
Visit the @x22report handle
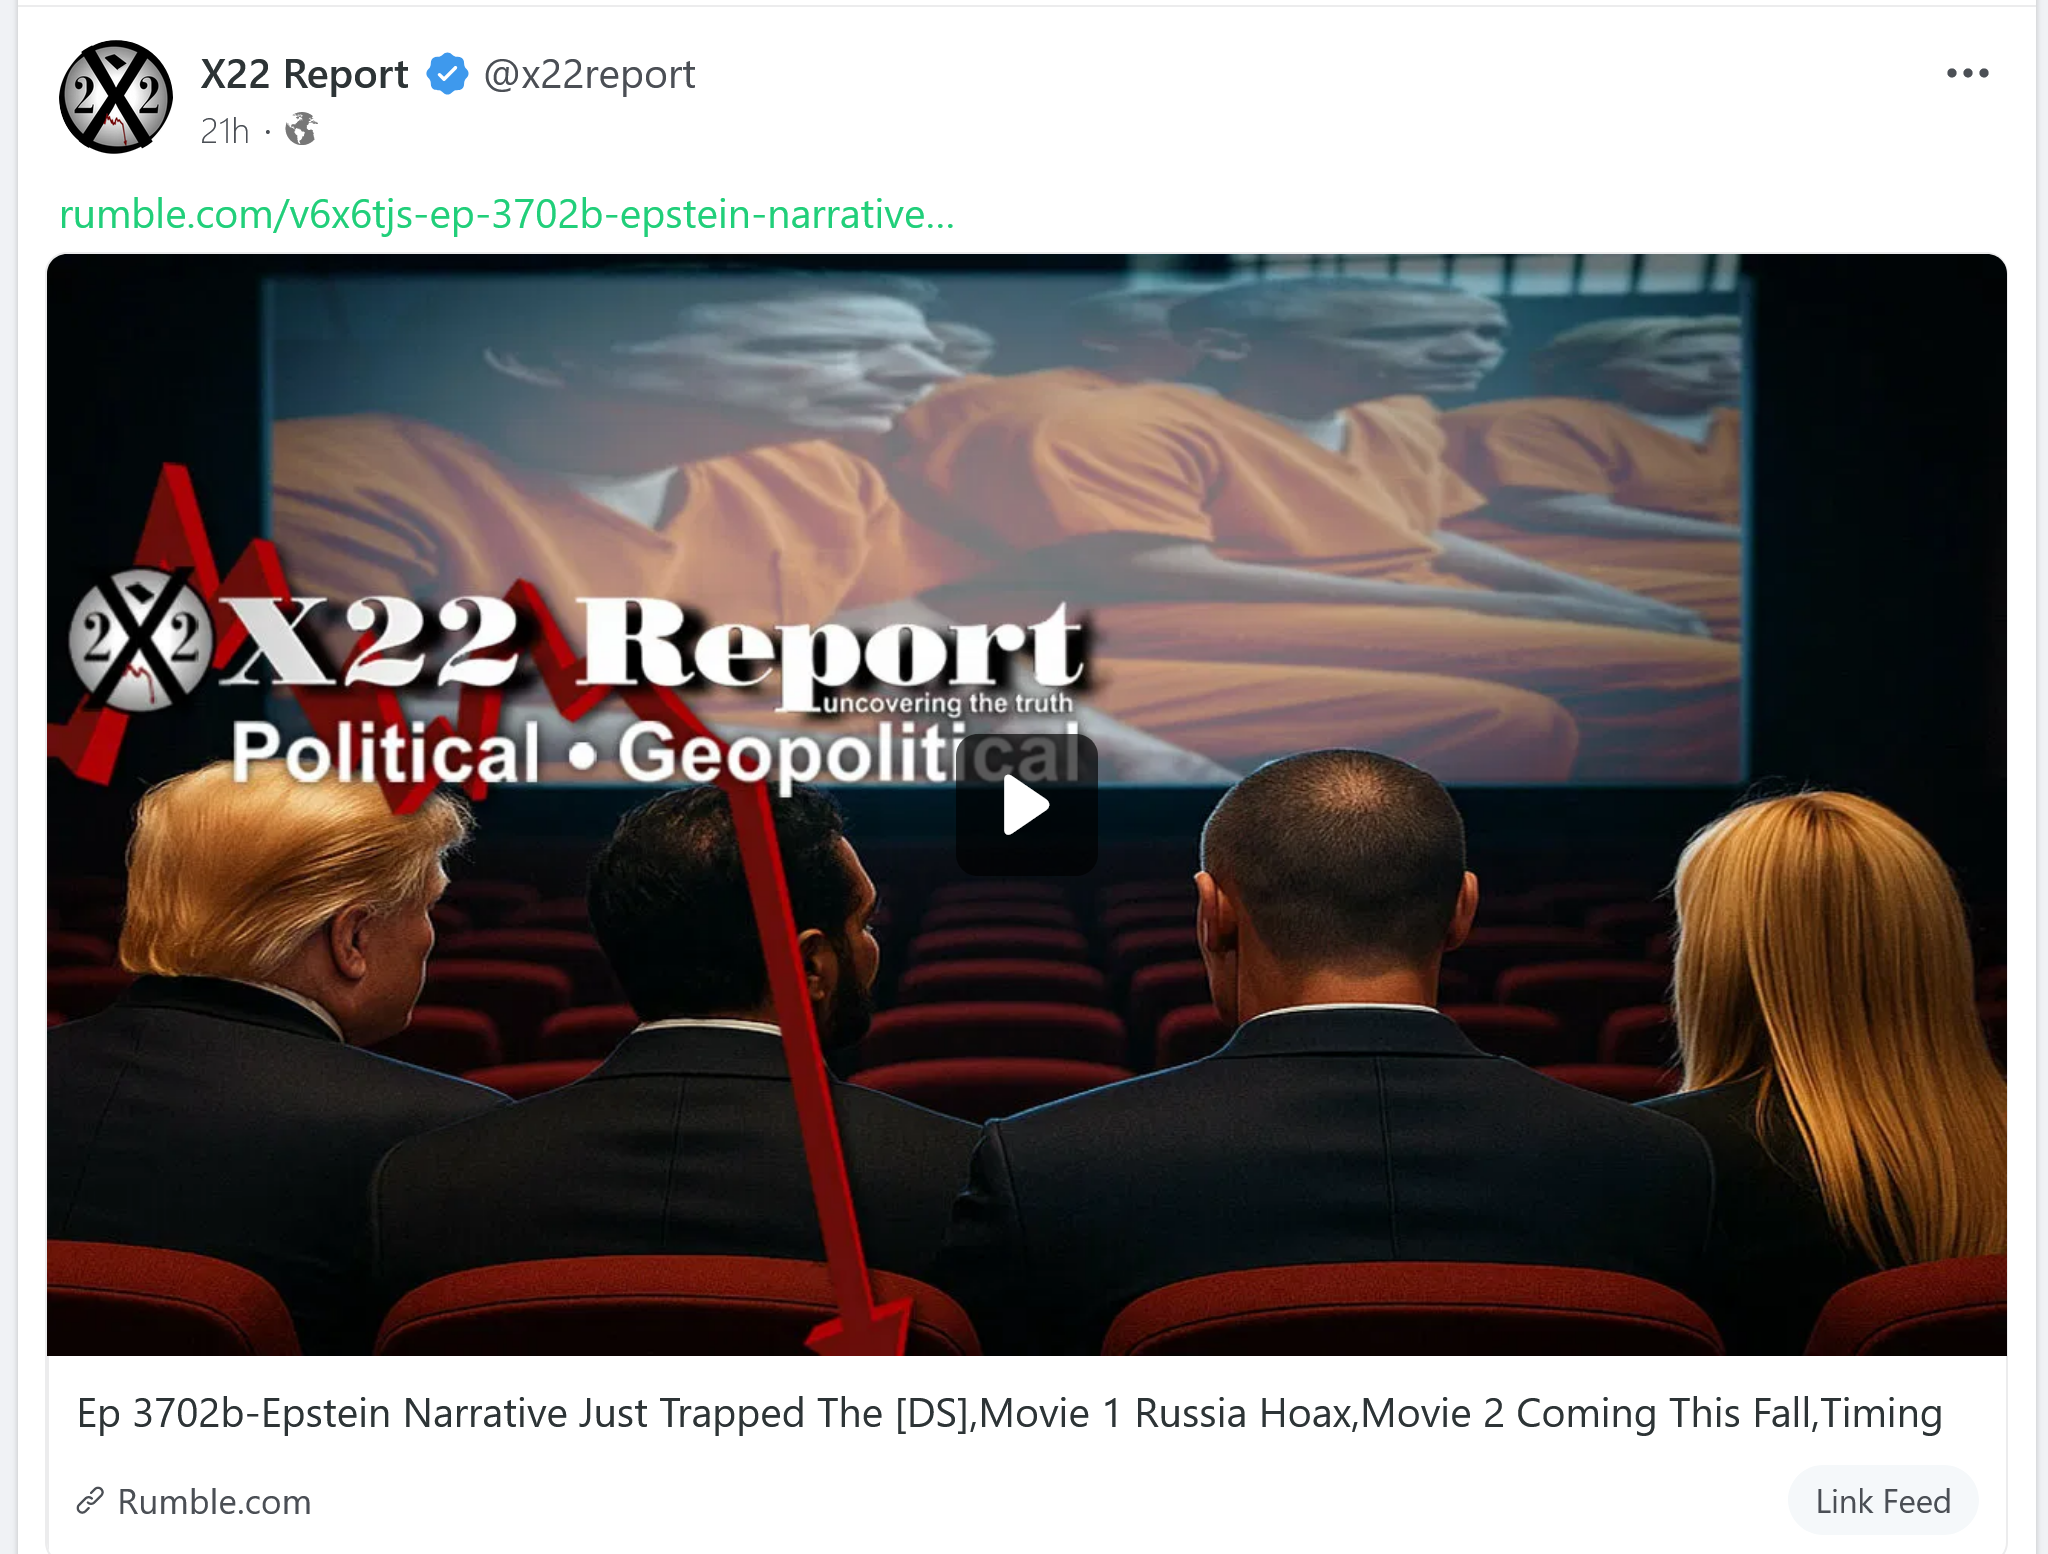pos(589,74)
